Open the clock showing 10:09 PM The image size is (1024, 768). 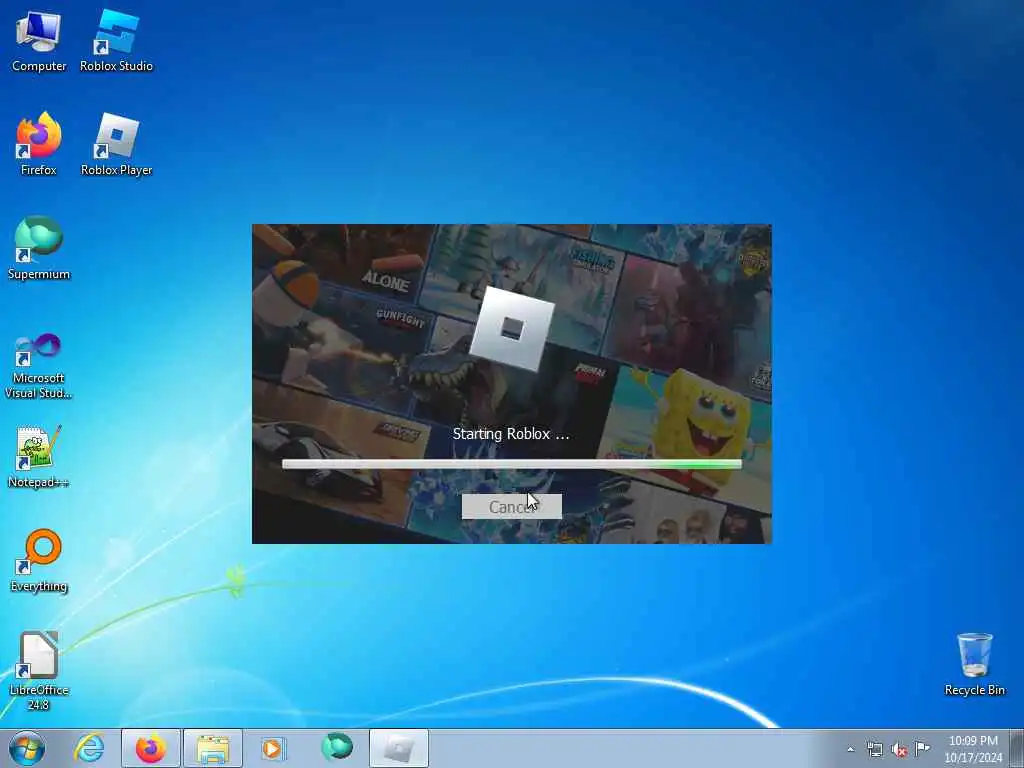973,749
